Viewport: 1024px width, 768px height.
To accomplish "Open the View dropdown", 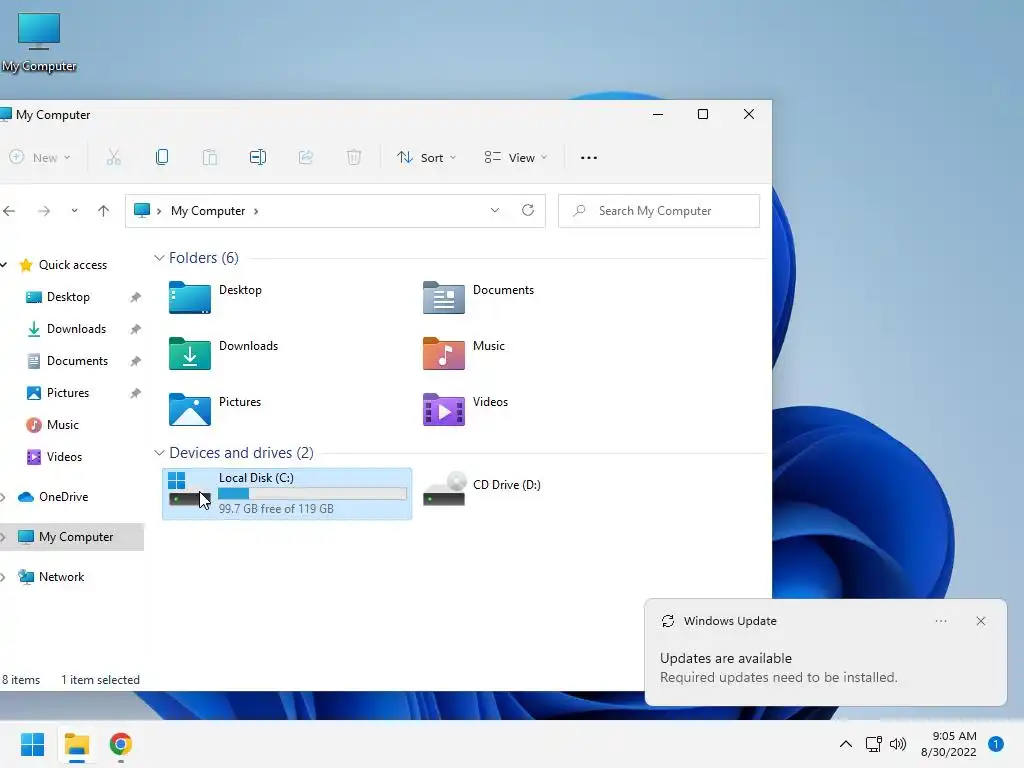I will coord(515,157).
